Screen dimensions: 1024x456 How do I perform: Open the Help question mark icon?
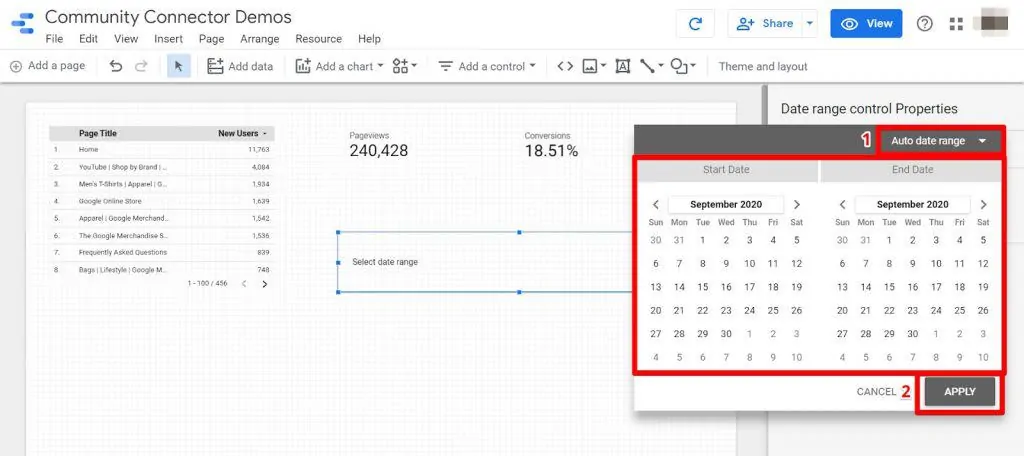tap(925, 24)
